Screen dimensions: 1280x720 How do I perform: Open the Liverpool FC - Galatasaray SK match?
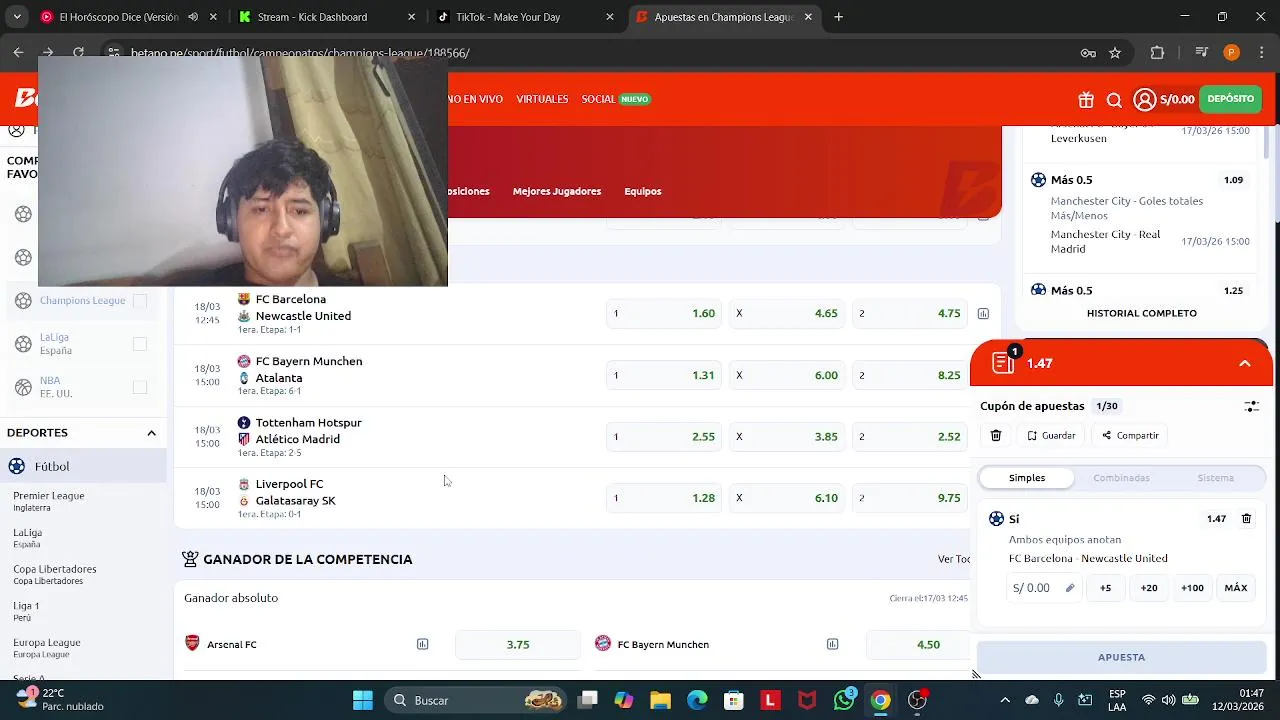tap(295, 493)
